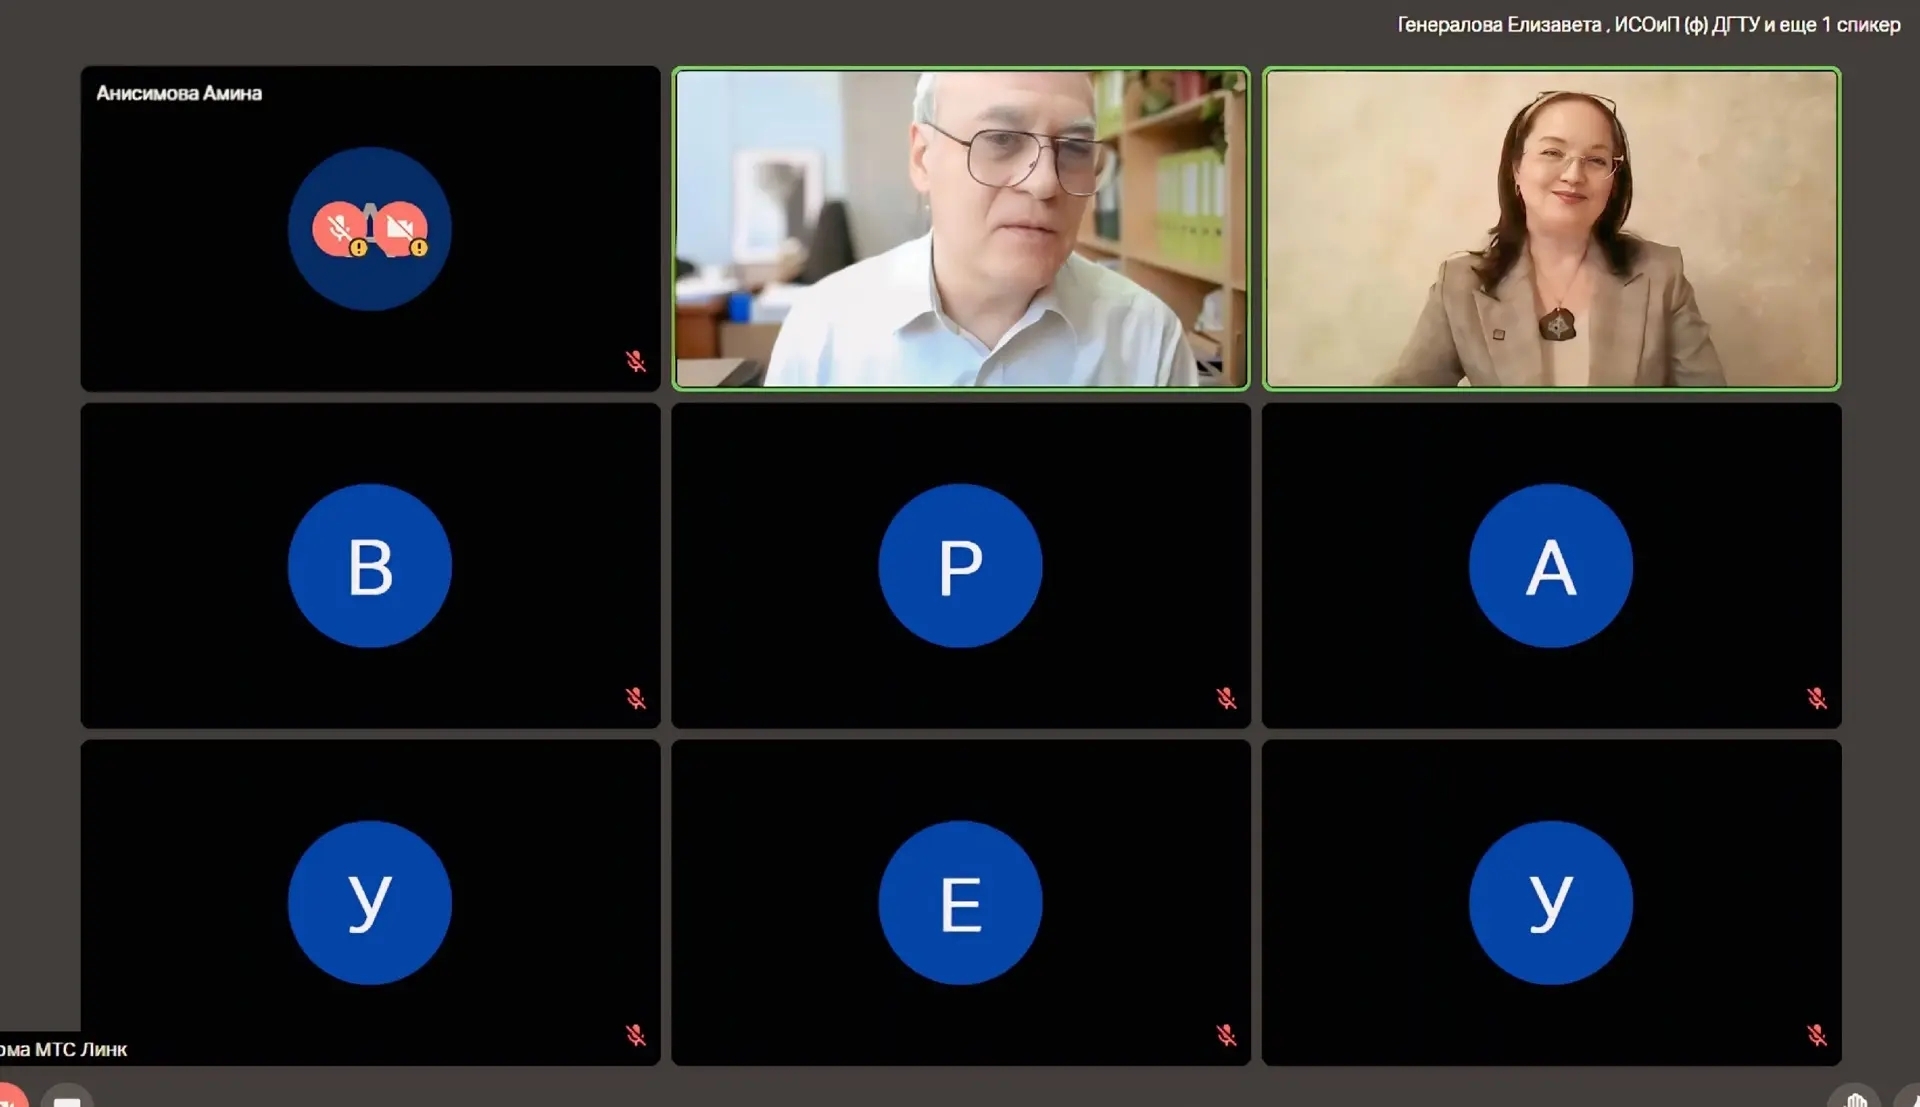Click the gray screen share button at the bottom
The height and width of the screenshot is (1107, 1920).
[x=67, y=1097]
